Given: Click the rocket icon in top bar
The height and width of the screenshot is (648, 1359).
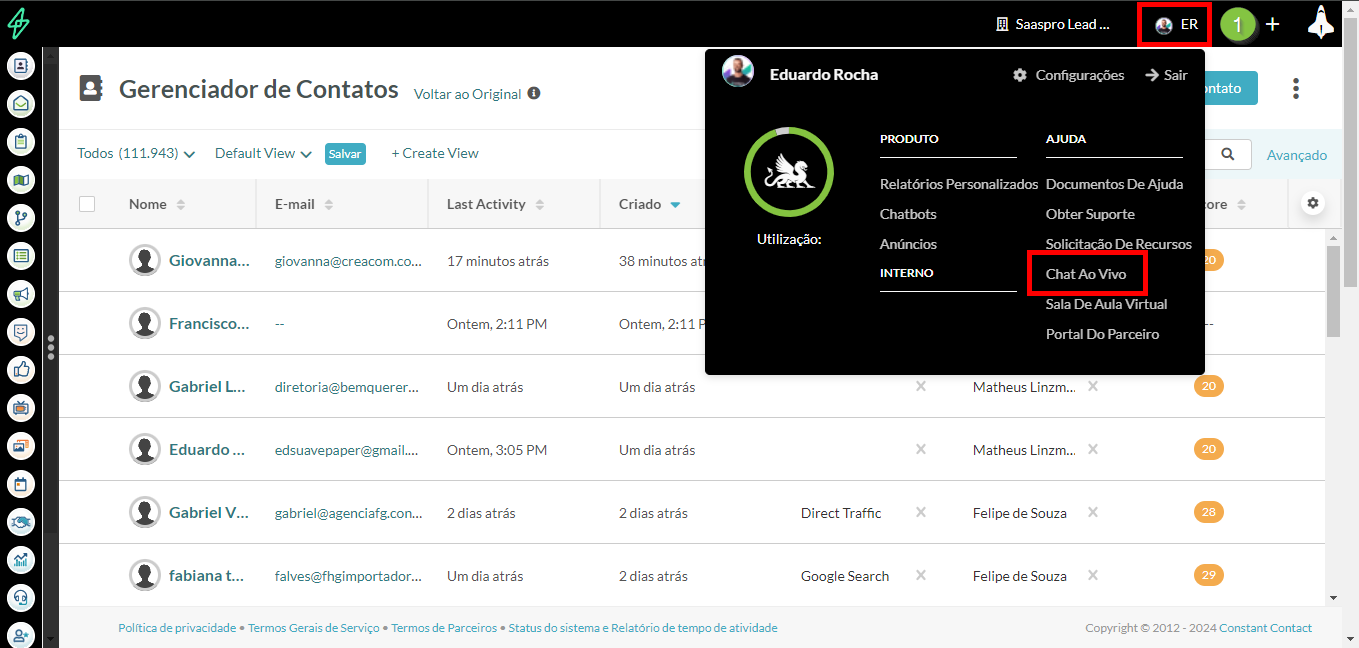Looking at the screenshot, I should click(1321, 23).
